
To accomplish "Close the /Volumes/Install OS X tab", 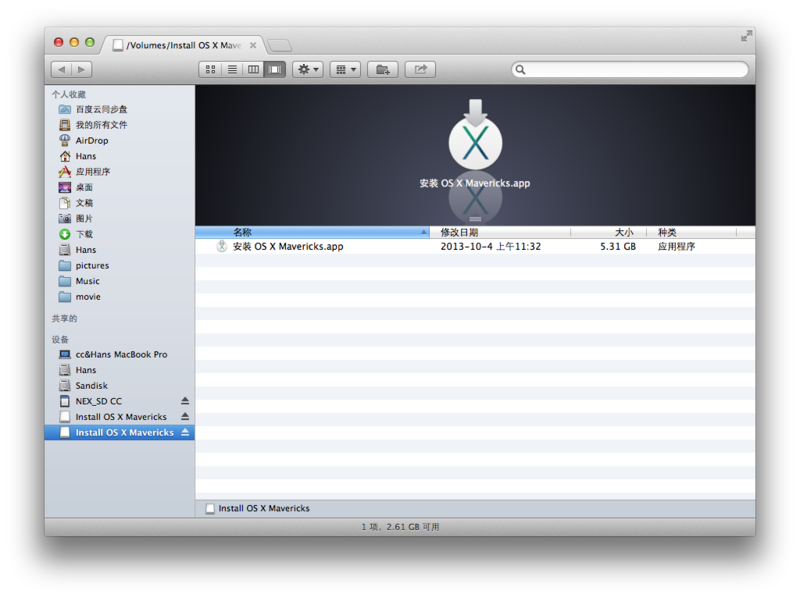I will tap(253, 45).
